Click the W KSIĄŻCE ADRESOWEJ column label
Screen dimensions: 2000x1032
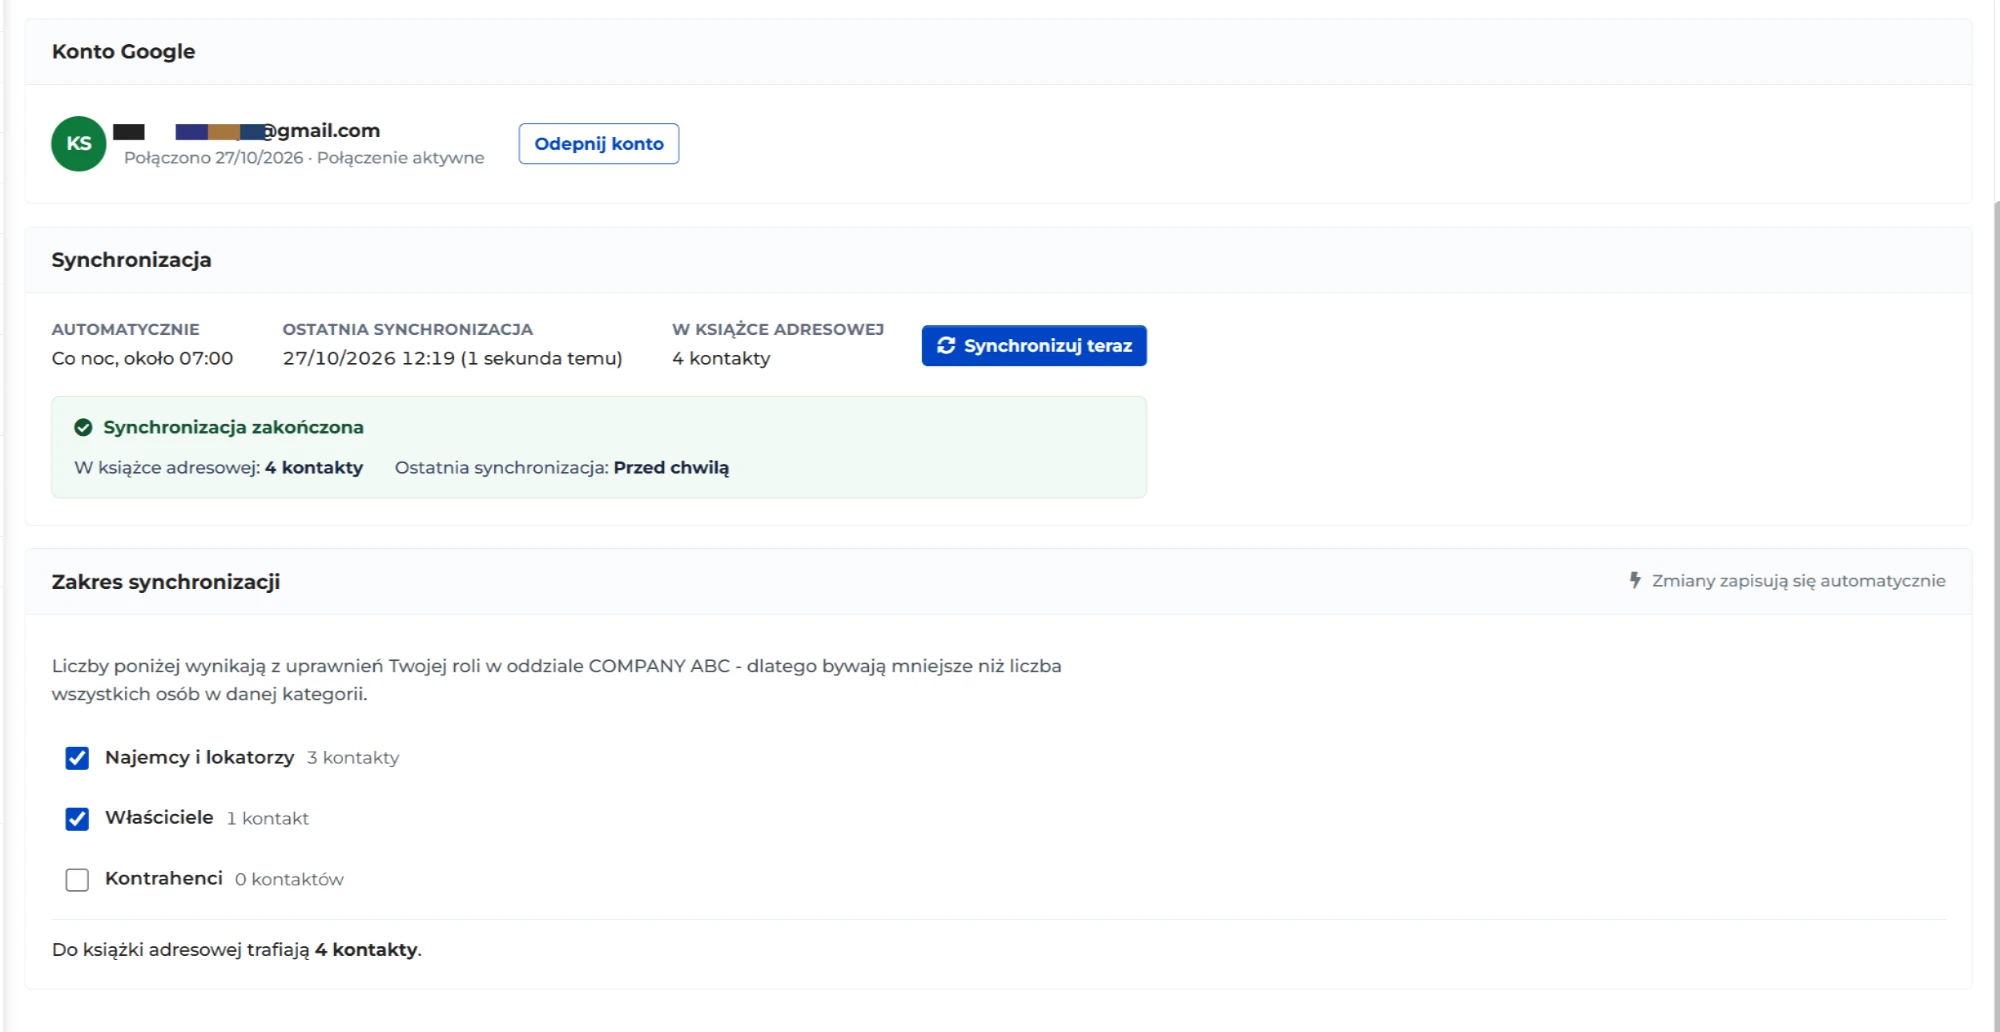pos(778,330)
